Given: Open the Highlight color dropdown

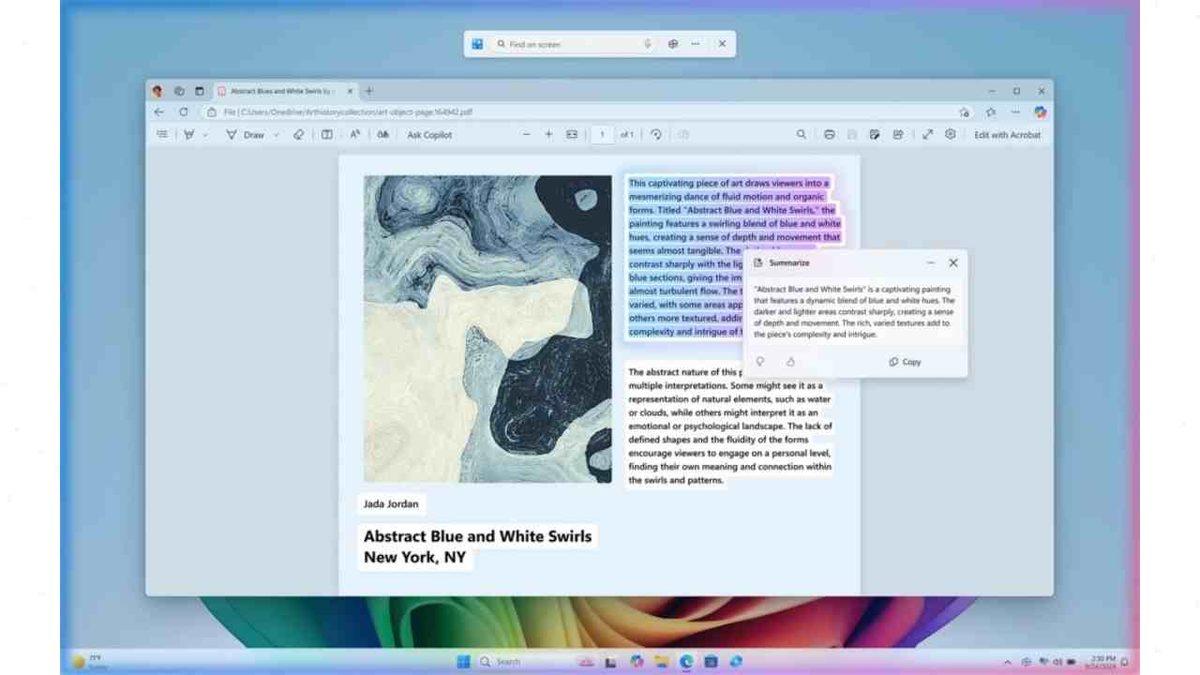Looking at the screenshot, I should (205, 136).
